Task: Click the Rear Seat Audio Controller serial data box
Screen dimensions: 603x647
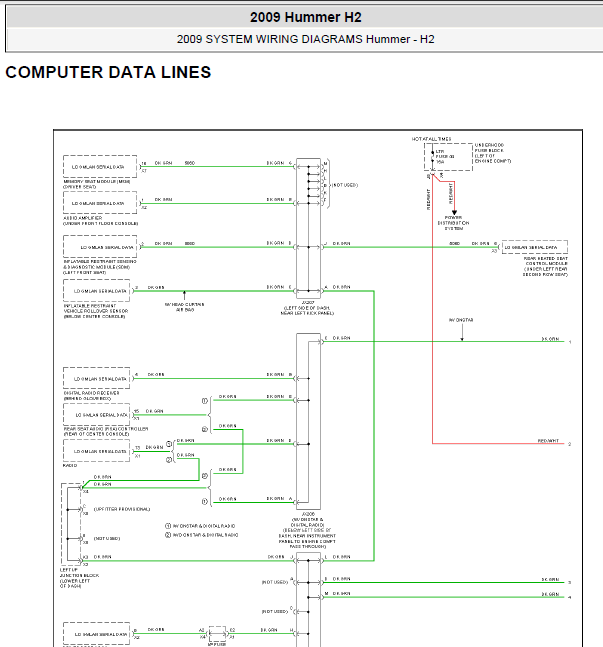Action: click(x=97, y=414)
